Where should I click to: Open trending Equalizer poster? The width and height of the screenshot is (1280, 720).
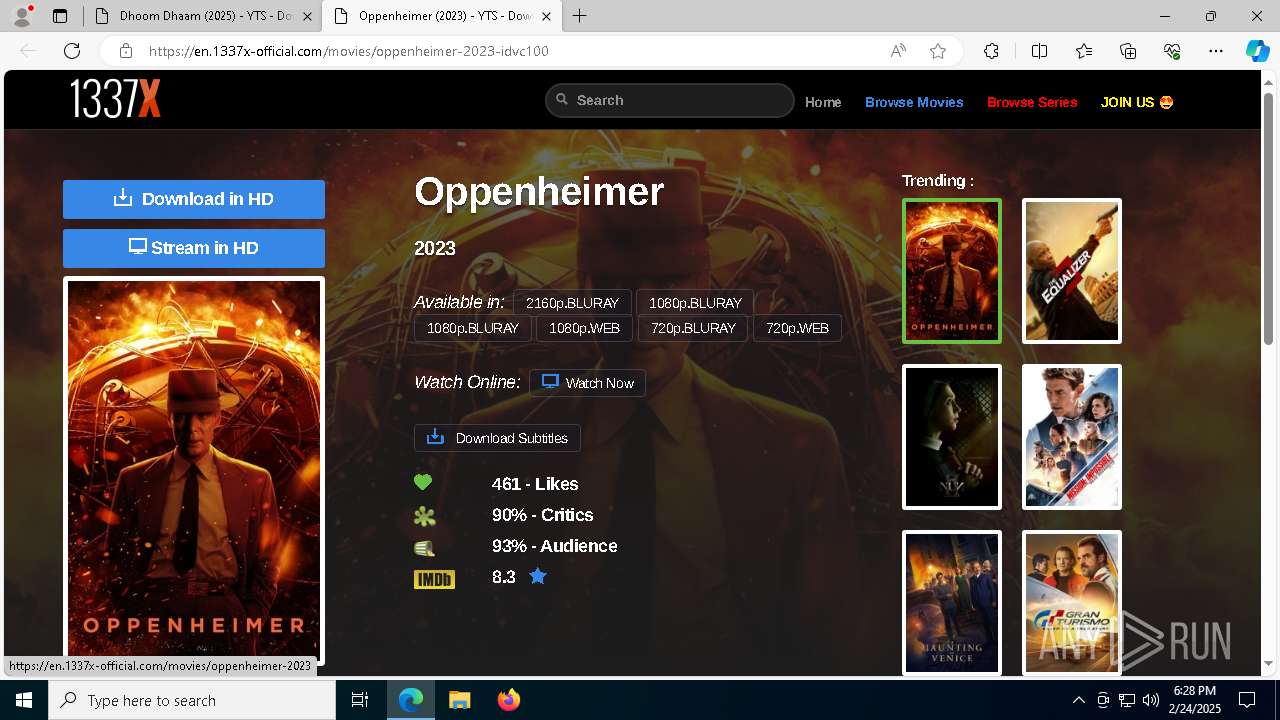1072,271
